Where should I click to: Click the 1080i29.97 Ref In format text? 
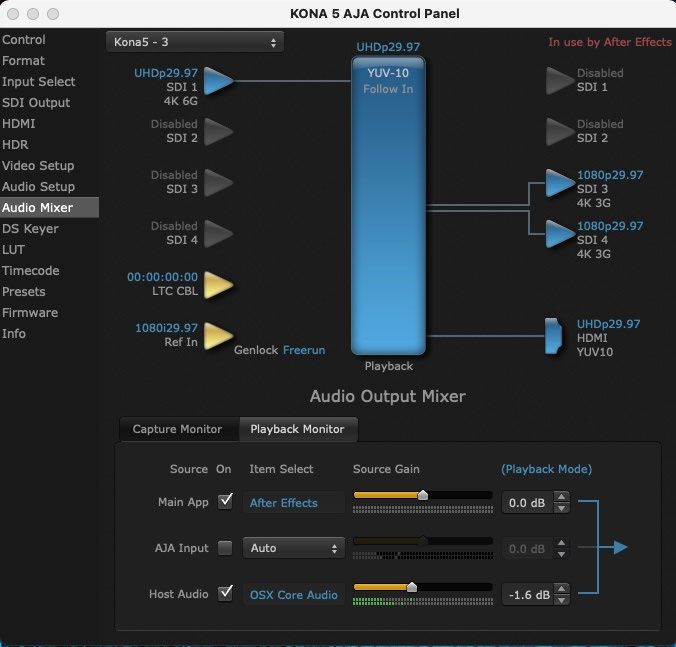166,328
